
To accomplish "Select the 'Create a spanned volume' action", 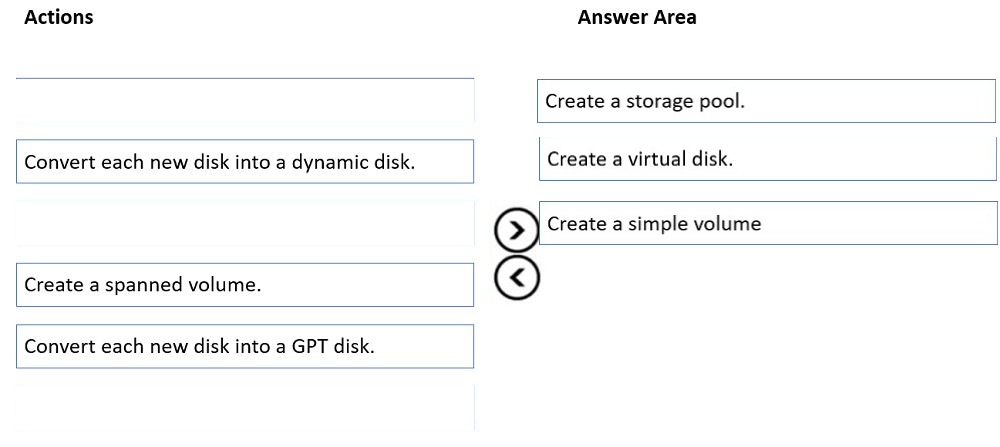I will [x=245, y=285].
